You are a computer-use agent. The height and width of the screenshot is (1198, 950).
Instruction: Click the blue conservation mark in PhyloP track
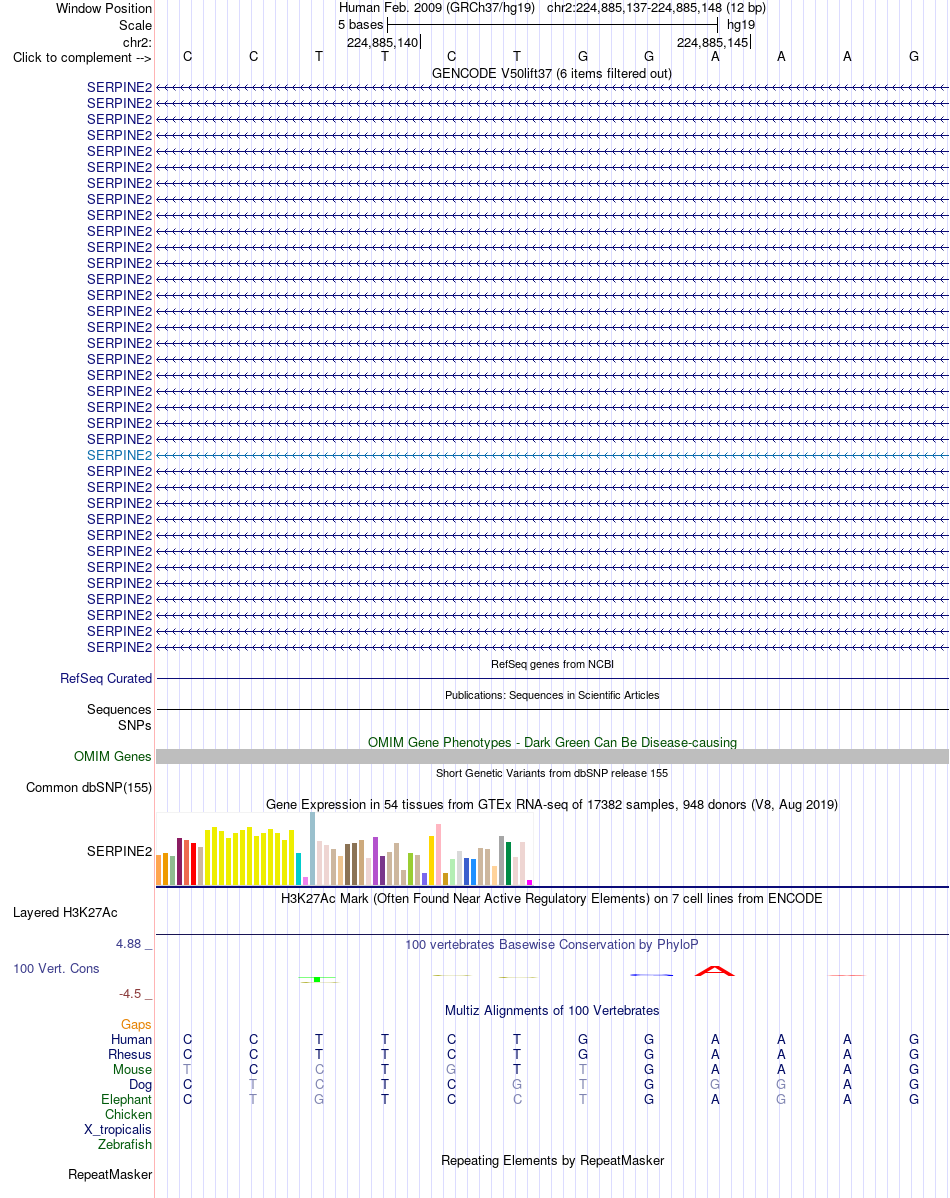[651, 975]
